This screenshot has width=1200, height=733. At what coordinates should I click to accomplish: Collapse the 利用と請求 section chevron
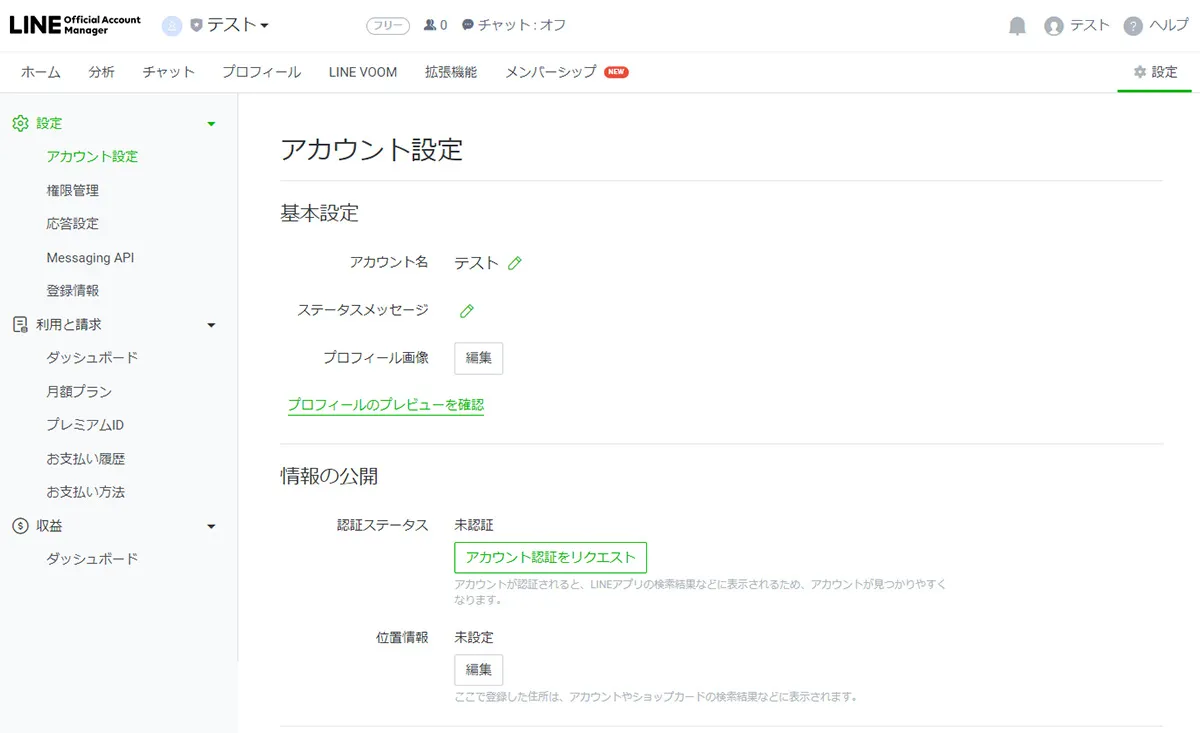pyautogui.click(x=211, y=324)
